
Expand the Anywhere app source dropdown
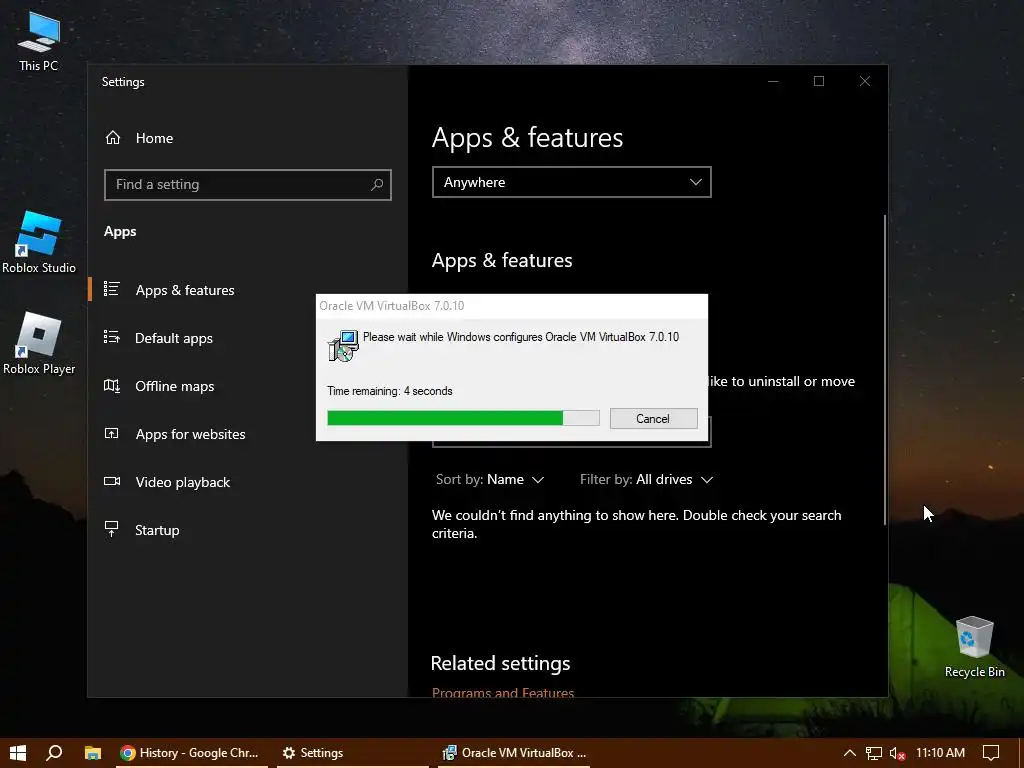571,182
